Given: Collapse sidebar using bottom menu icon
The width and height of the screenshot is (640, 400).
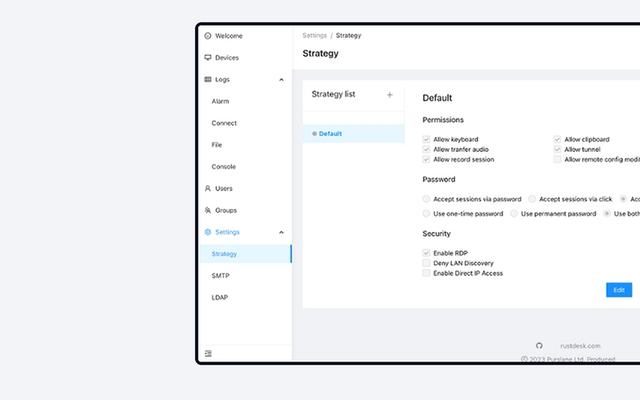Looking at the screenshot, I should click(x=208, y=353).
